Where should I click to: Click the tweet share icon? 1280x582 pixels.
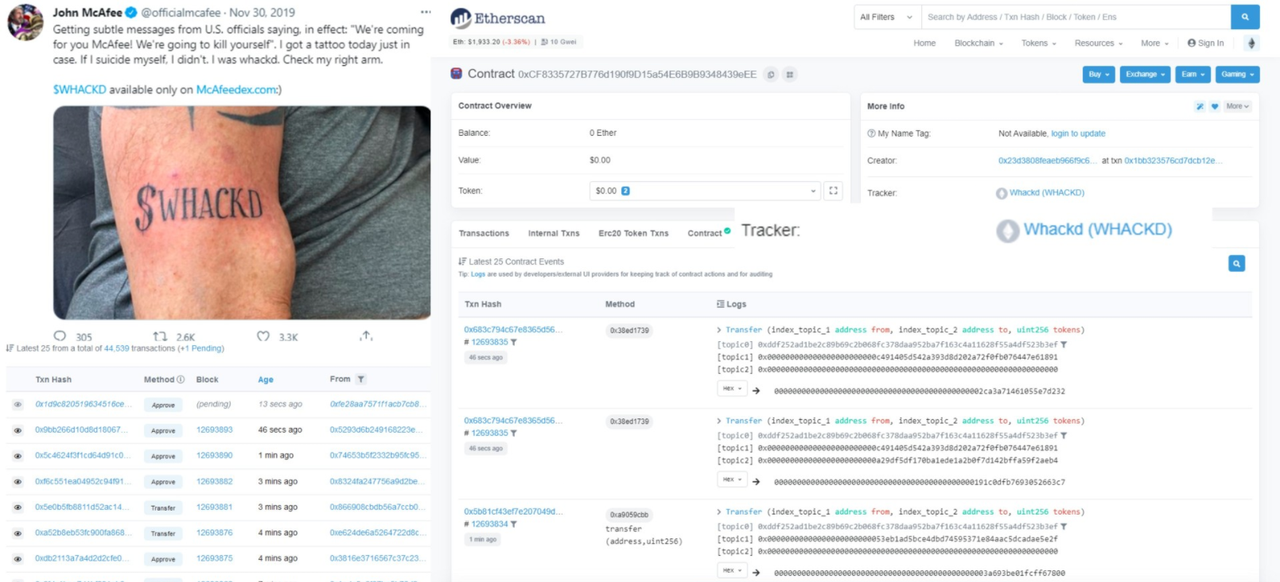tap(366, 336)
